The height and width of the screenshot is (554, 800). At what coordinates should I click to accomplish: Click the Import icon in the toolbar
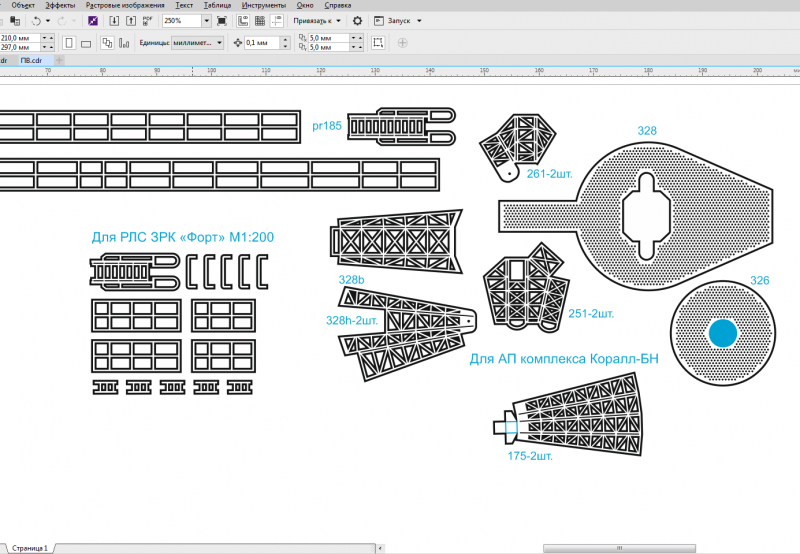[115, 20]
